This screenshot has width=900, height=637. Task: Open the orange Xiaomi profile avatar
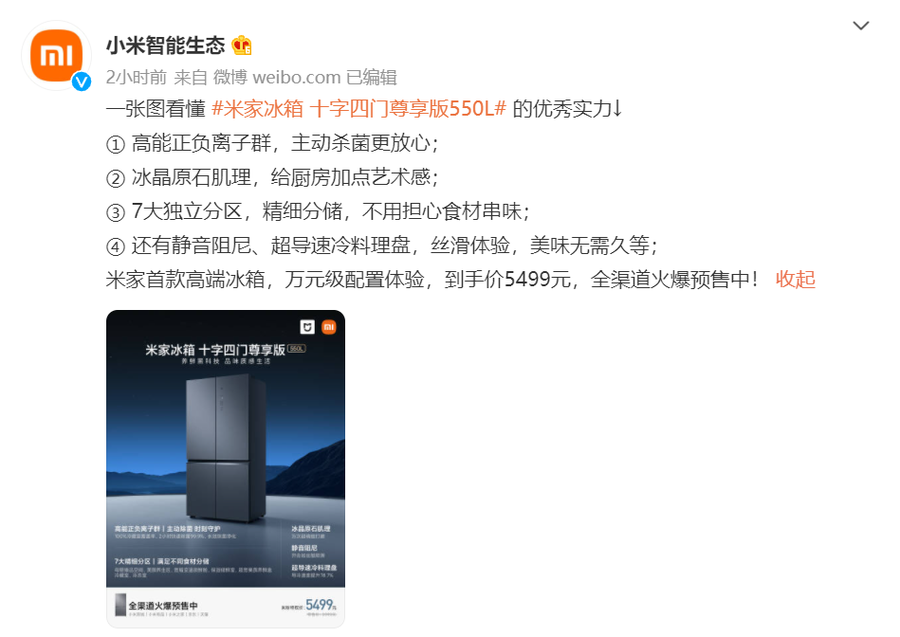(56, 55)
